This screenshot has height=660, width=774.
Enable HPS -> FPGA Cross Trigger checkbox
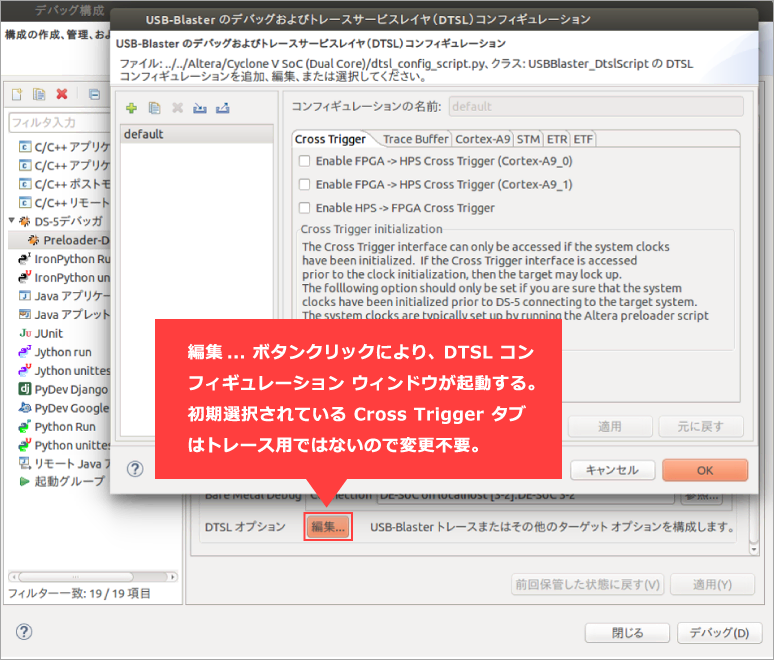click(x=305, y=208)
